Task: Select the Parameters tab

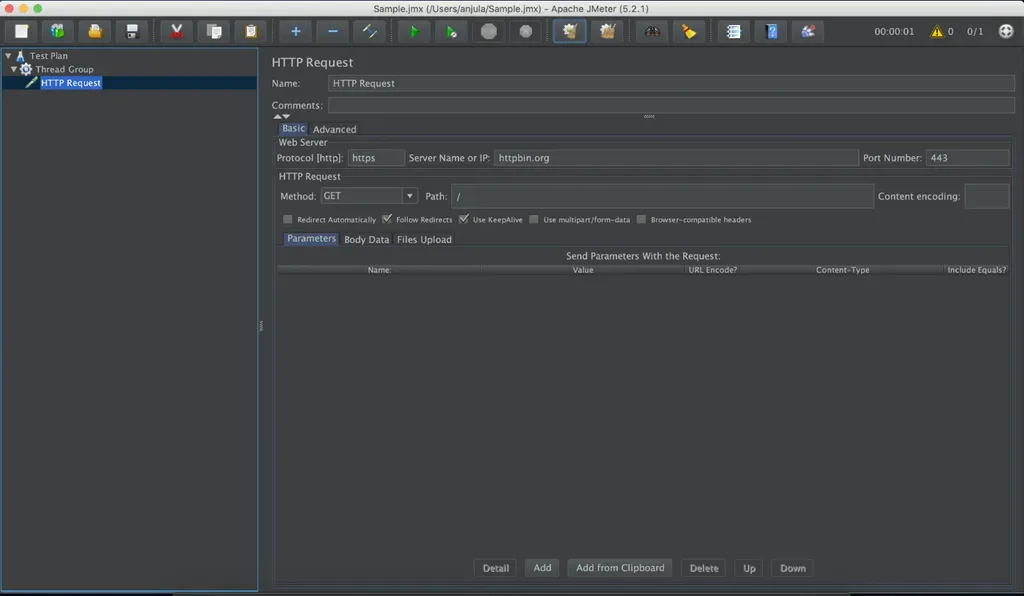Action: pos(311,239)
